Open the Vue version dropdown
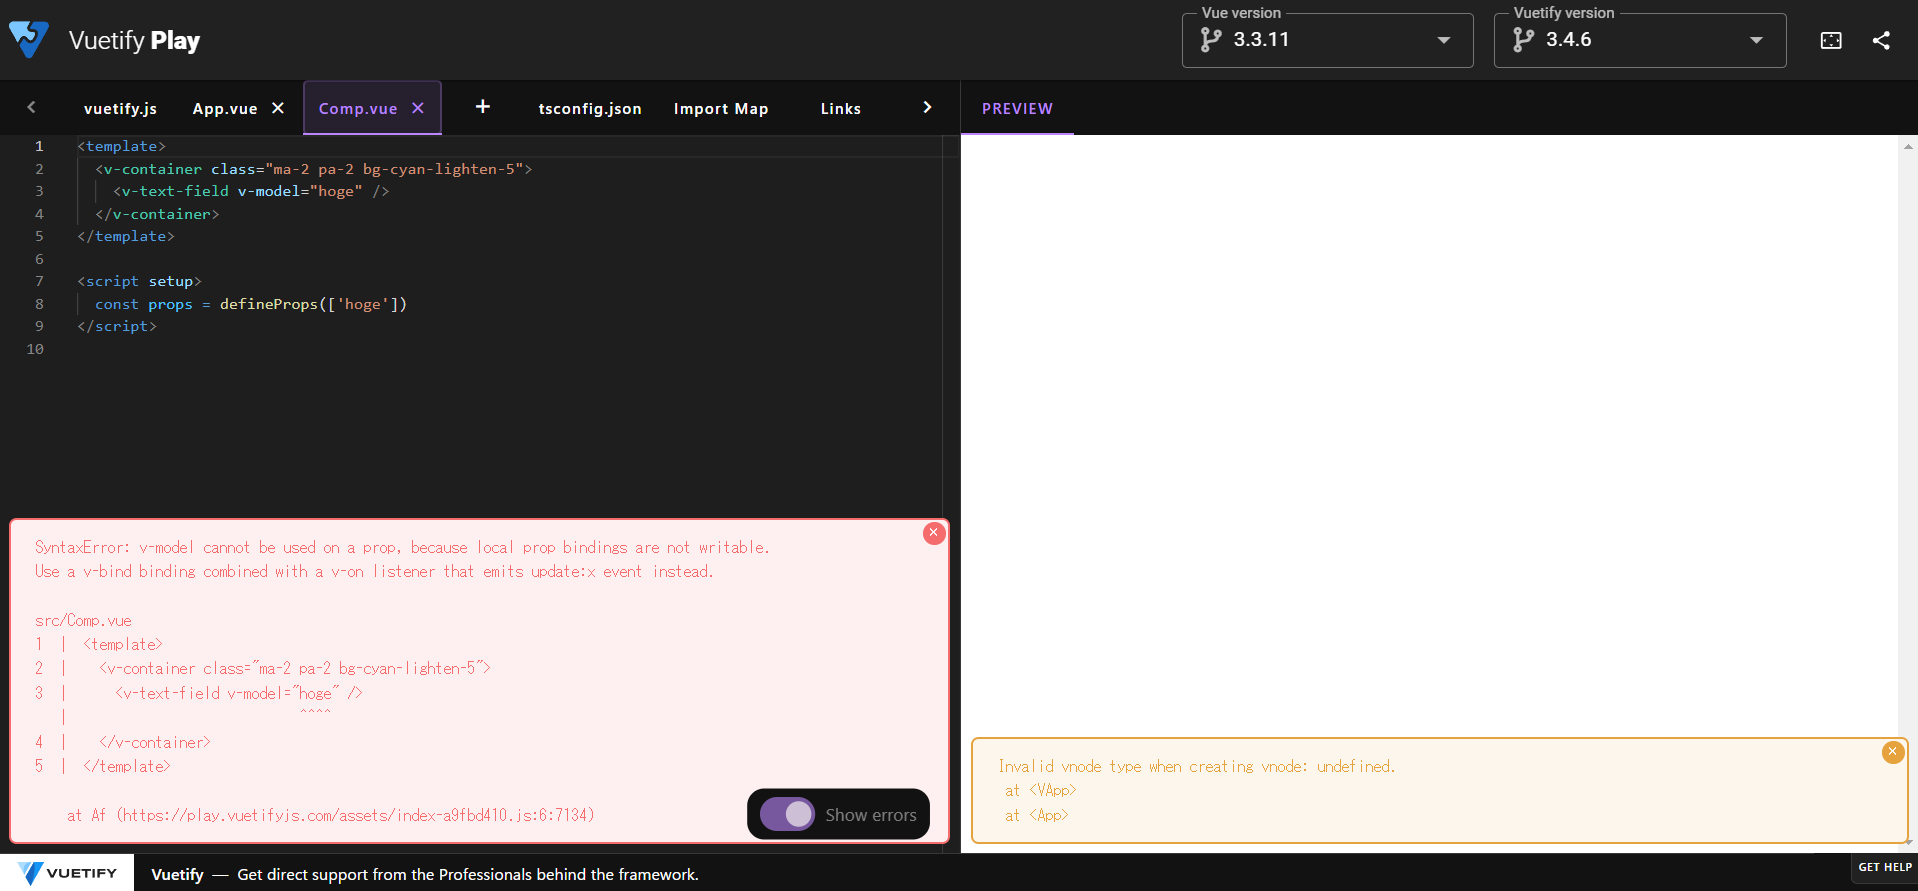 pyautogui.click(x=1327, y=40)
